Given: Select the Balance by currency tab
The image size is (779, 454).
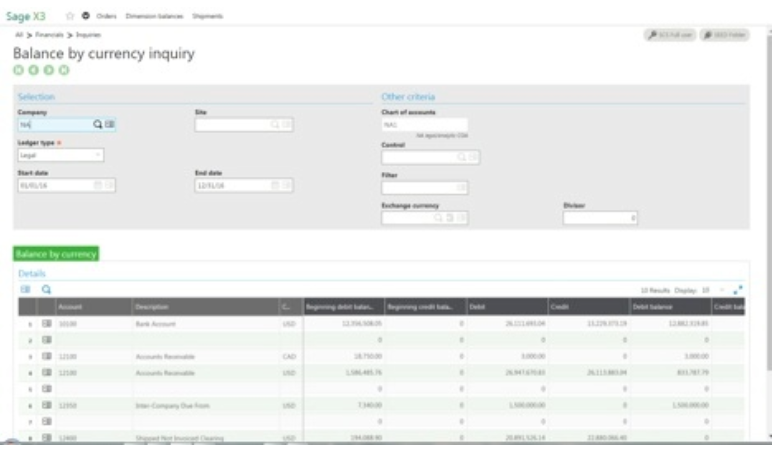Looking at the screenshot, I should coord(56,254).
